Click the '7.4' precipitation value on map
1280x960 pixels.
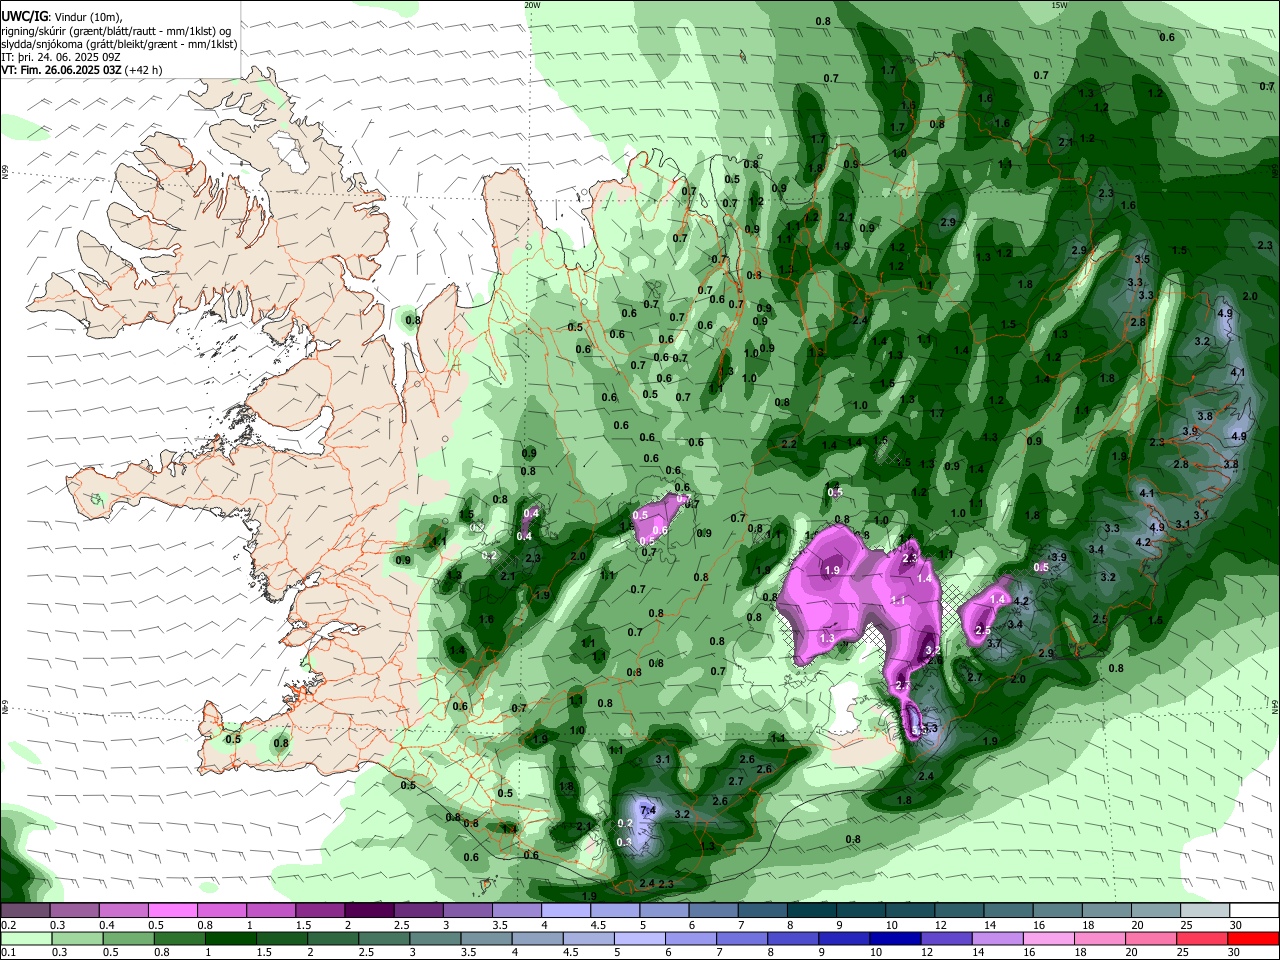coord(647,810)
